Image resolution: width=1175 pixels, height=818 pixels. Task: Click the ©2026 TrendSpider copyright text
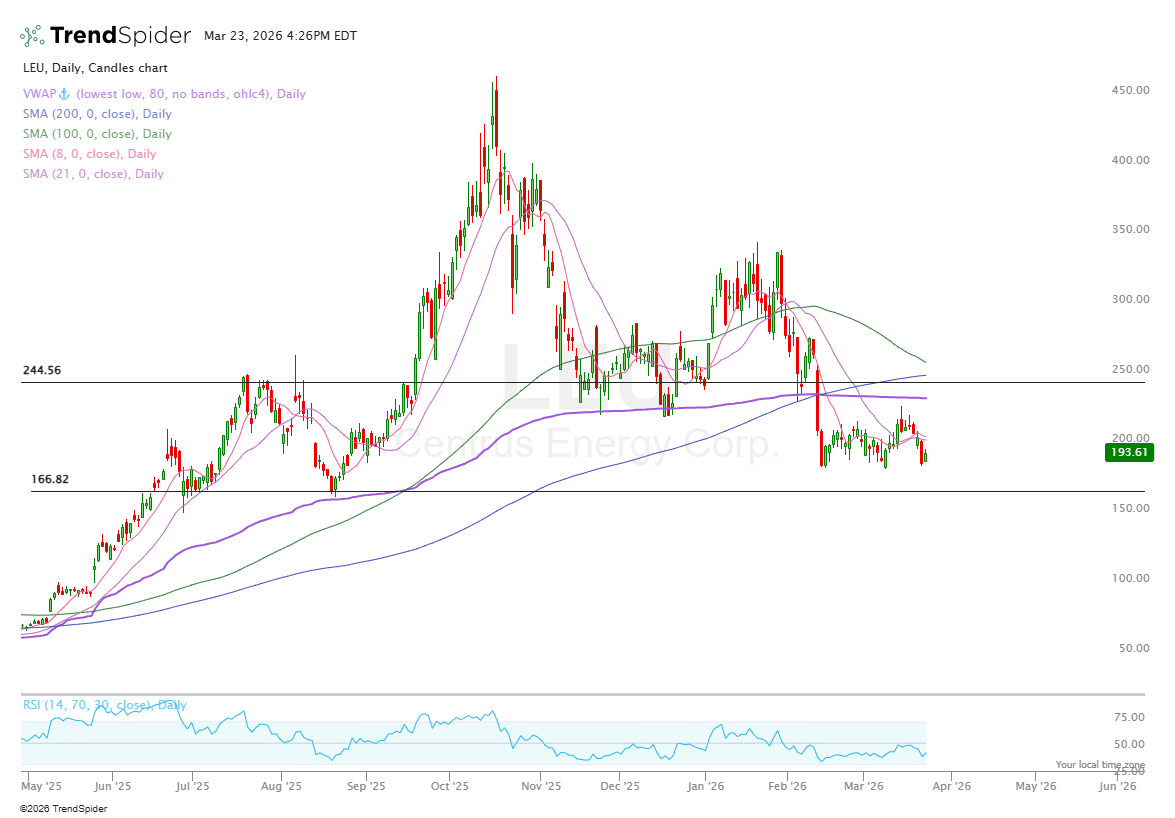(x=64, y=809)
